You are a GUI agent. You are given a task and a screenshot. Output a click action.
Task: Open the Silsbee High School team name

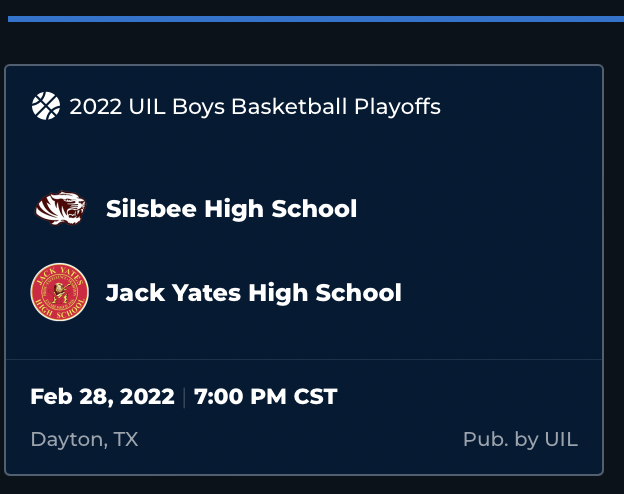point(231,209)
